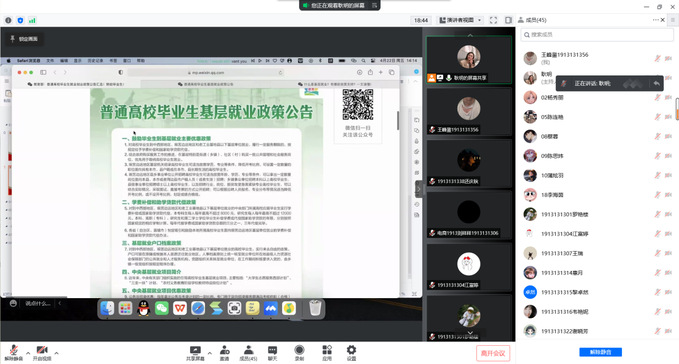Collapse the video thumbnail strip arrow

[x=418, y=189]
